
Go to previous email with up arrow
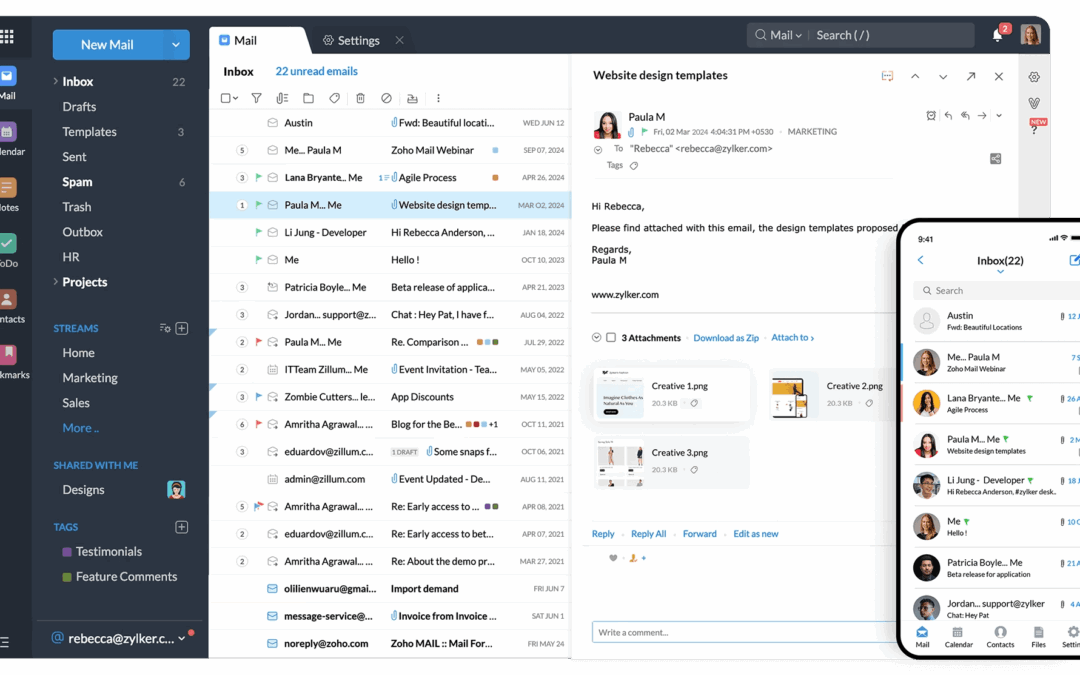pos(915,76)
